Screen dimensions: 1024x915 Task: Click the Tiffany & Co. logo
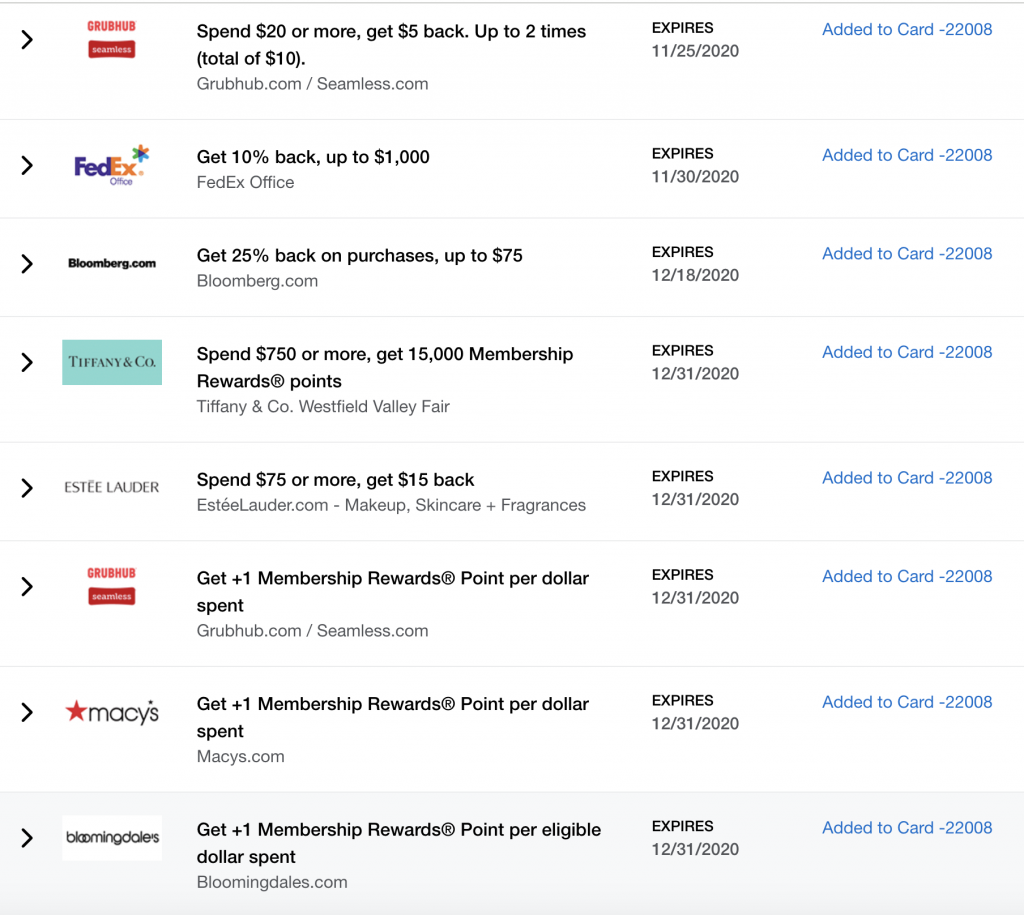pos(112,362)
